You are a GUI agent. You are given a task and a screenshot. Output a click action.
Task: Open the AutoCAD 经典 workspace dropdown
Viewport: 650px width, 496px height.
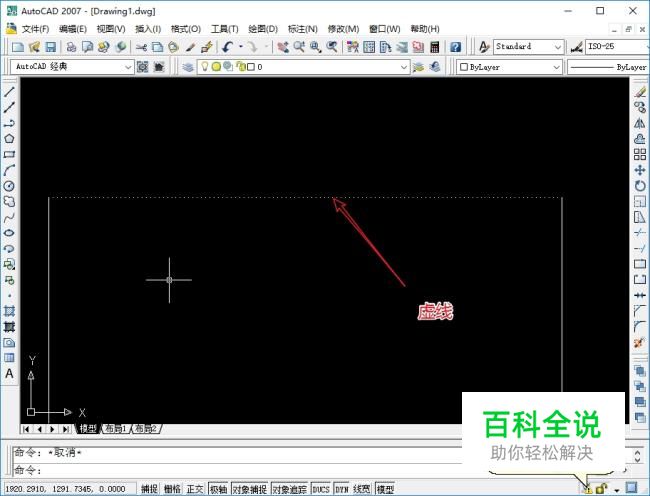(128, 67)
